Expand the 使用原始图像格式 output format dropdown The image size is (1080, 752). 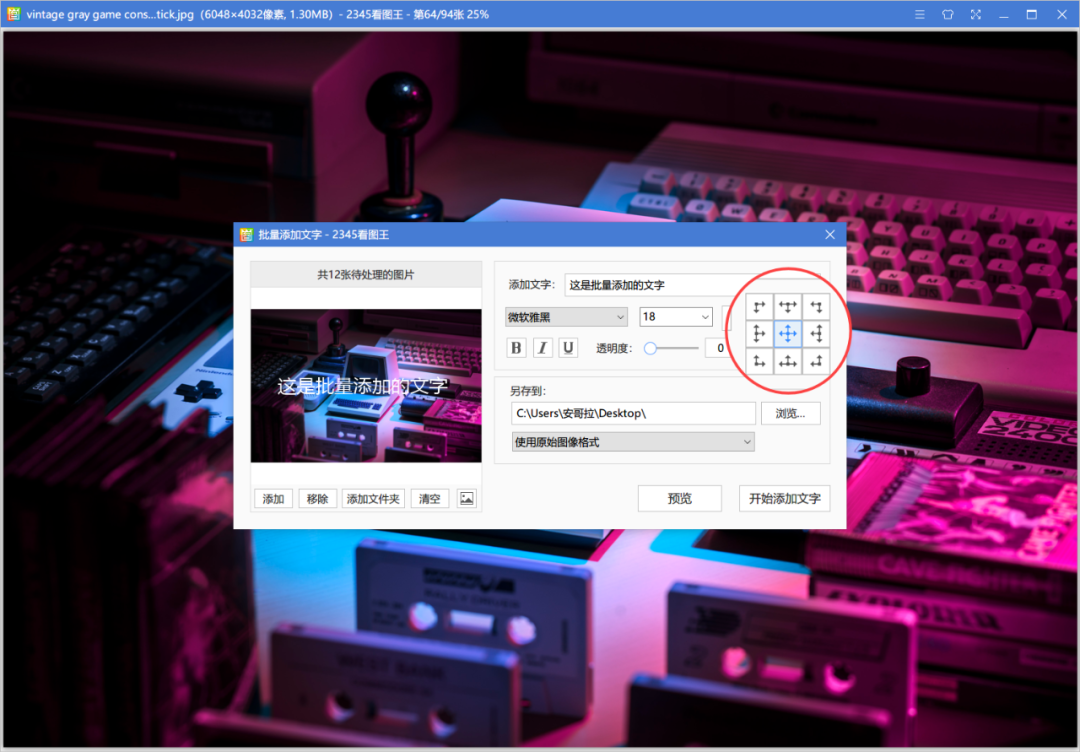pos(632,441)
